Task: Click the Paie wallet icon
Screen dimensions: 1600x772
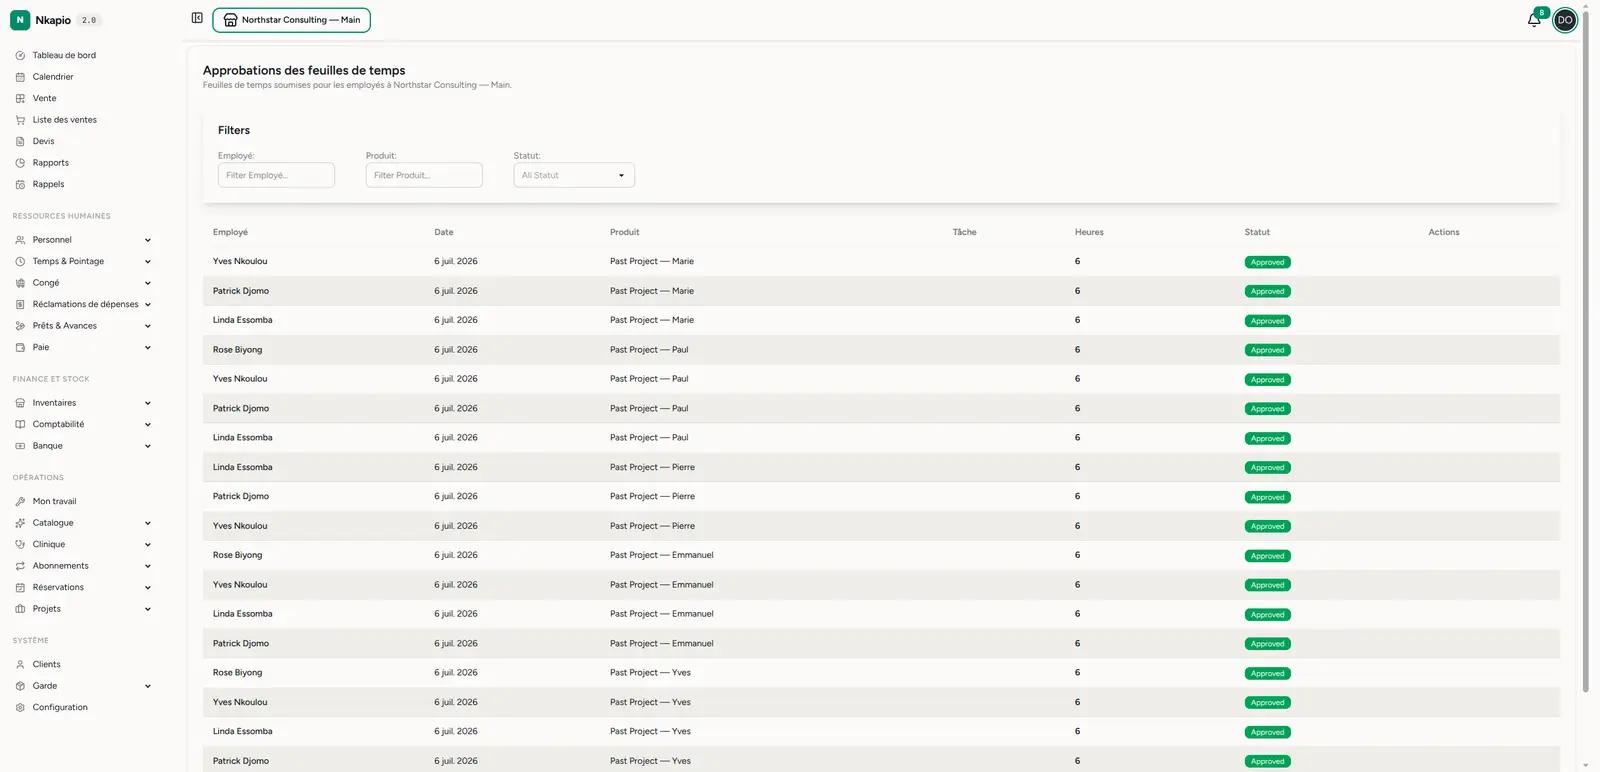Action: tap(20, 347)
